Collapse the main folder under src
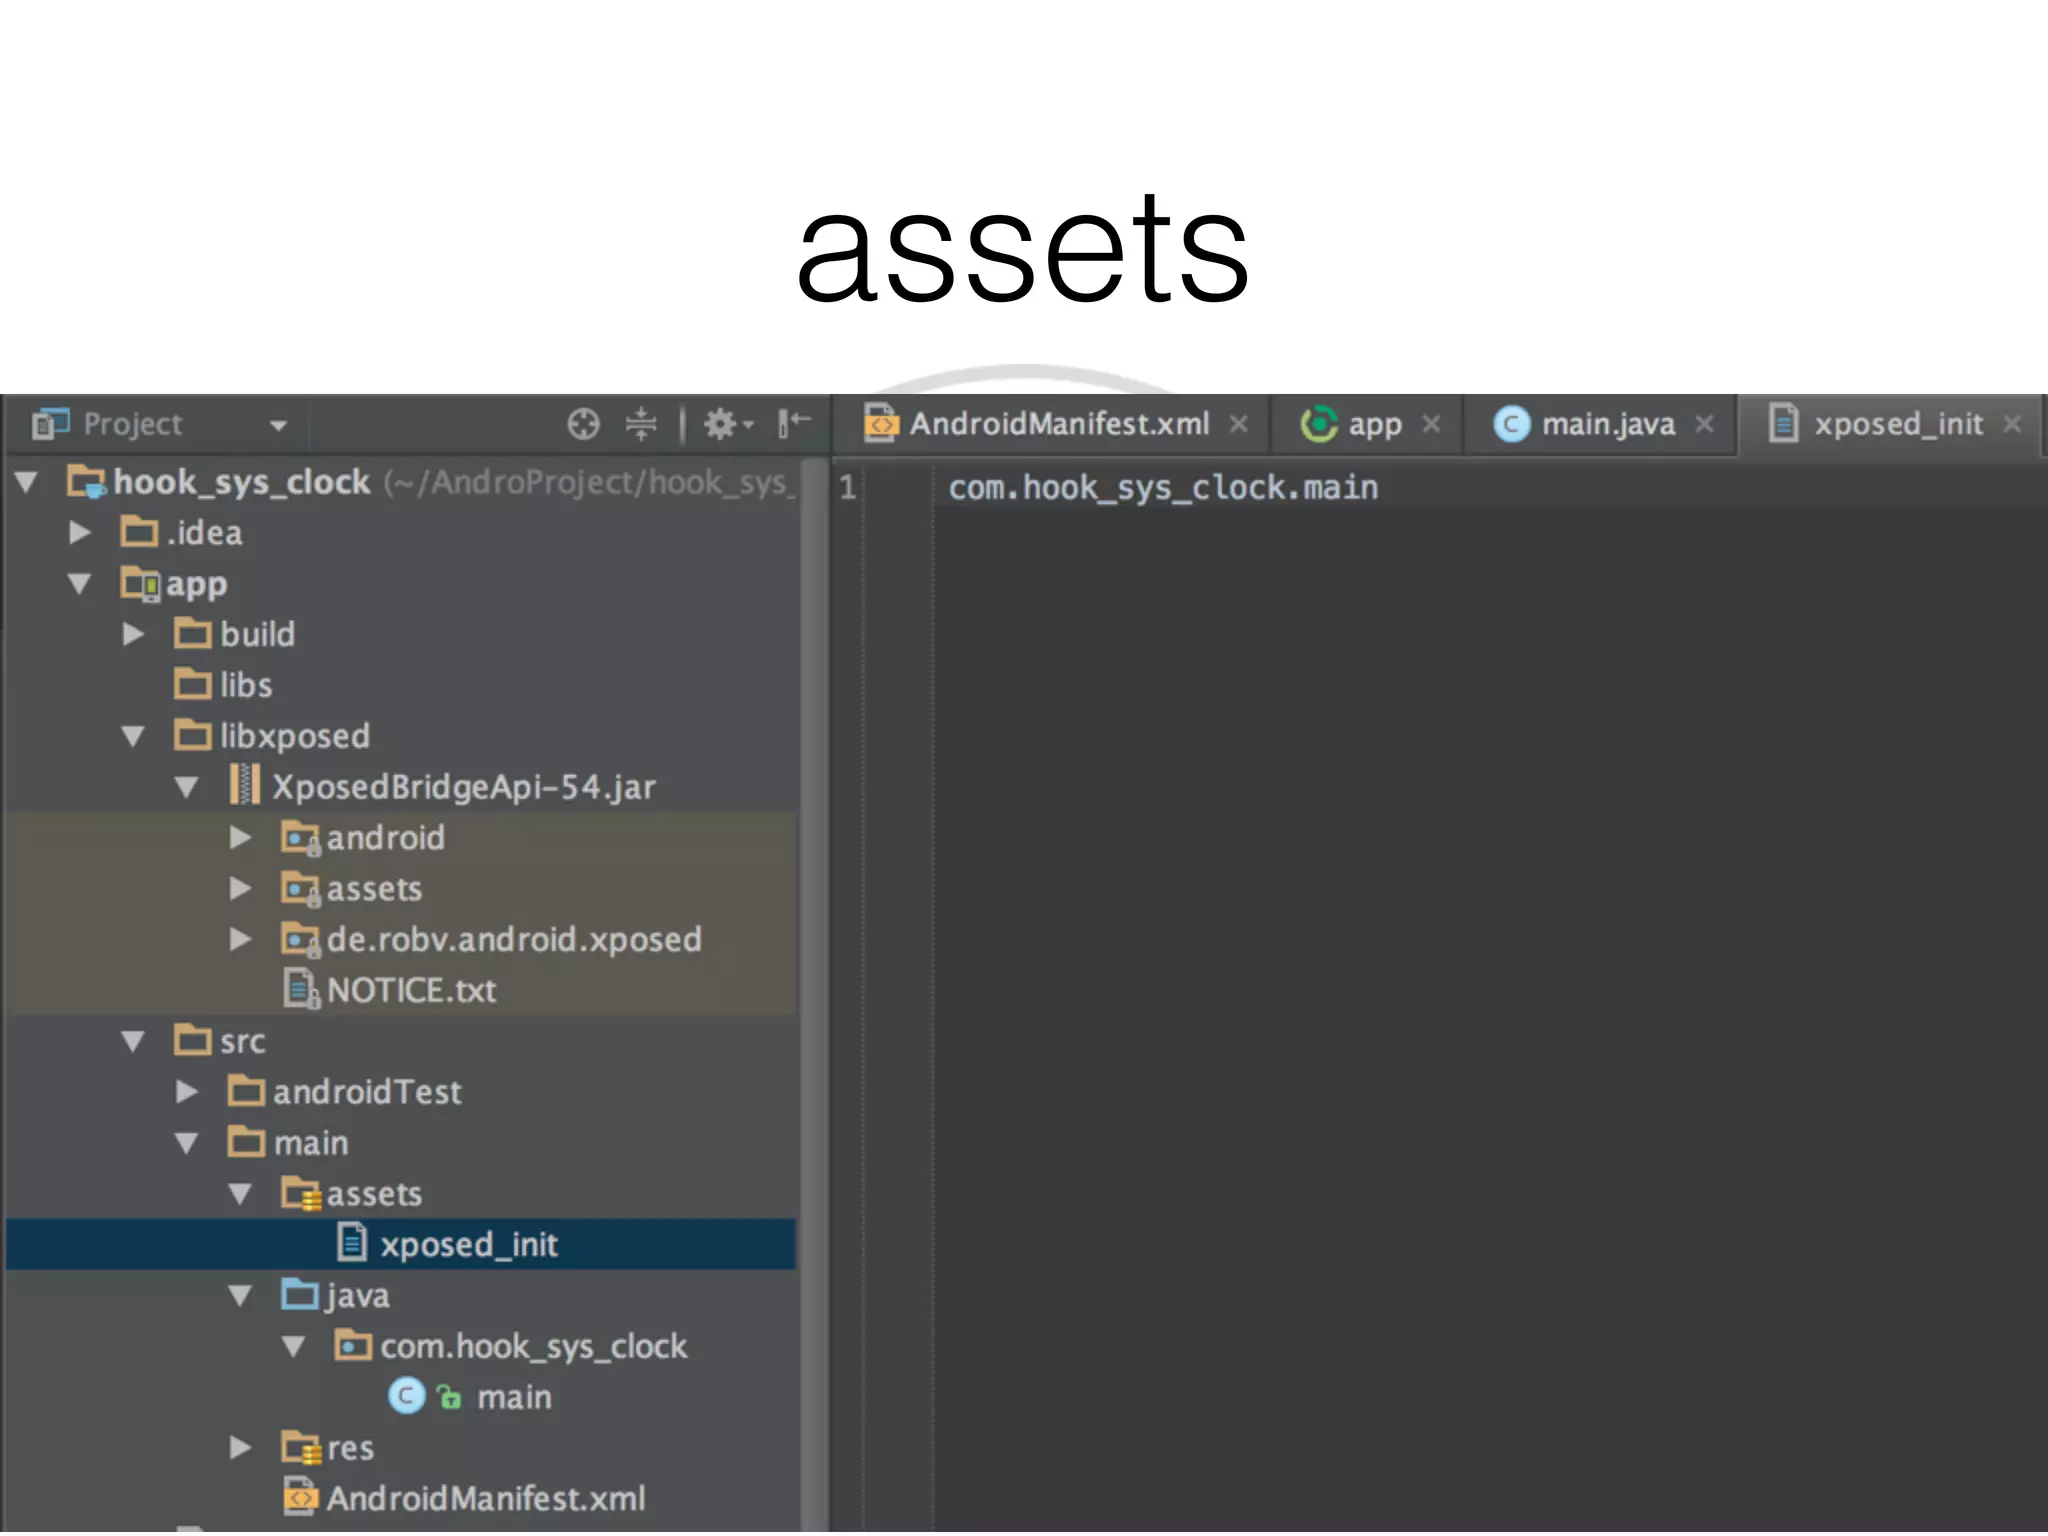The image size is (2048, 1536). 186,1143
